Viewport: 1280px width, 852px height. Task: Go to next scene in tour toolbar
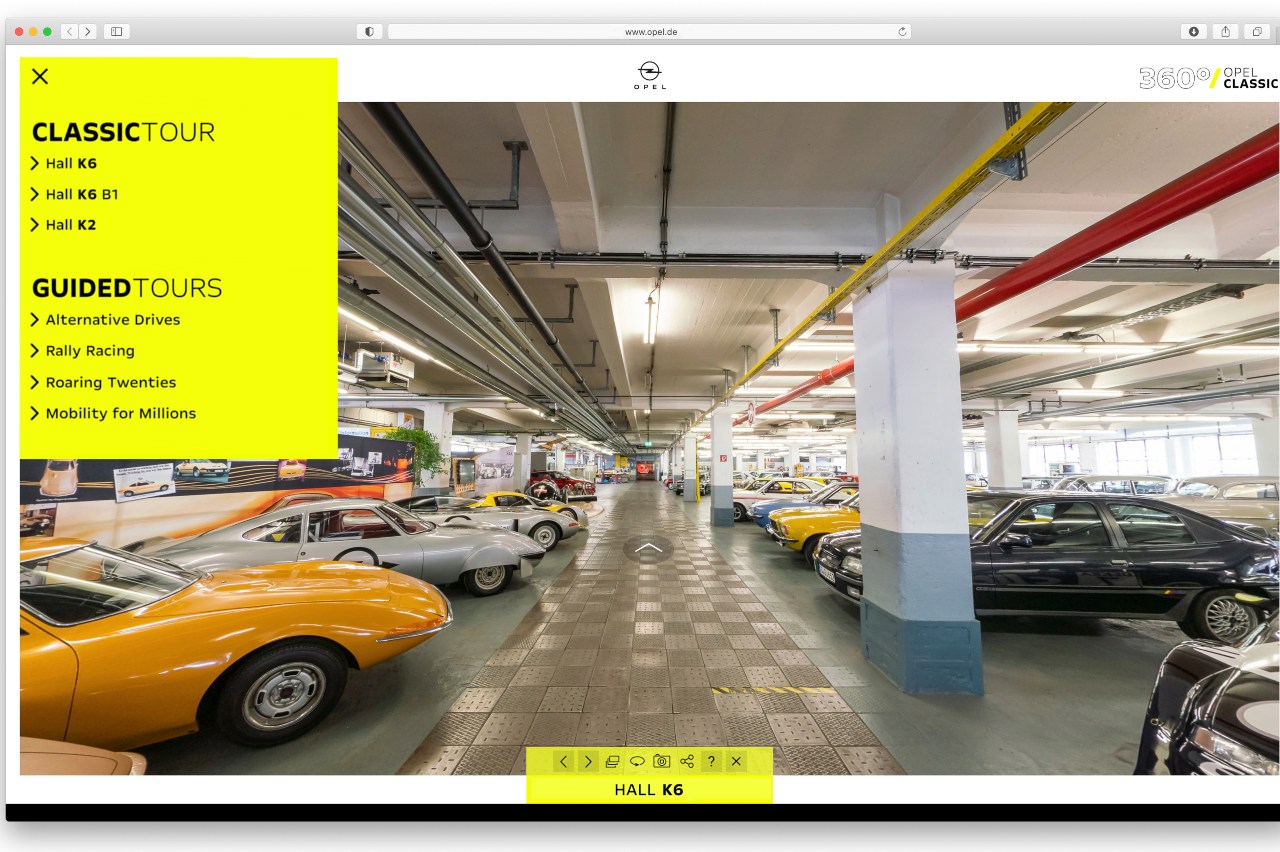coord(588,762)
